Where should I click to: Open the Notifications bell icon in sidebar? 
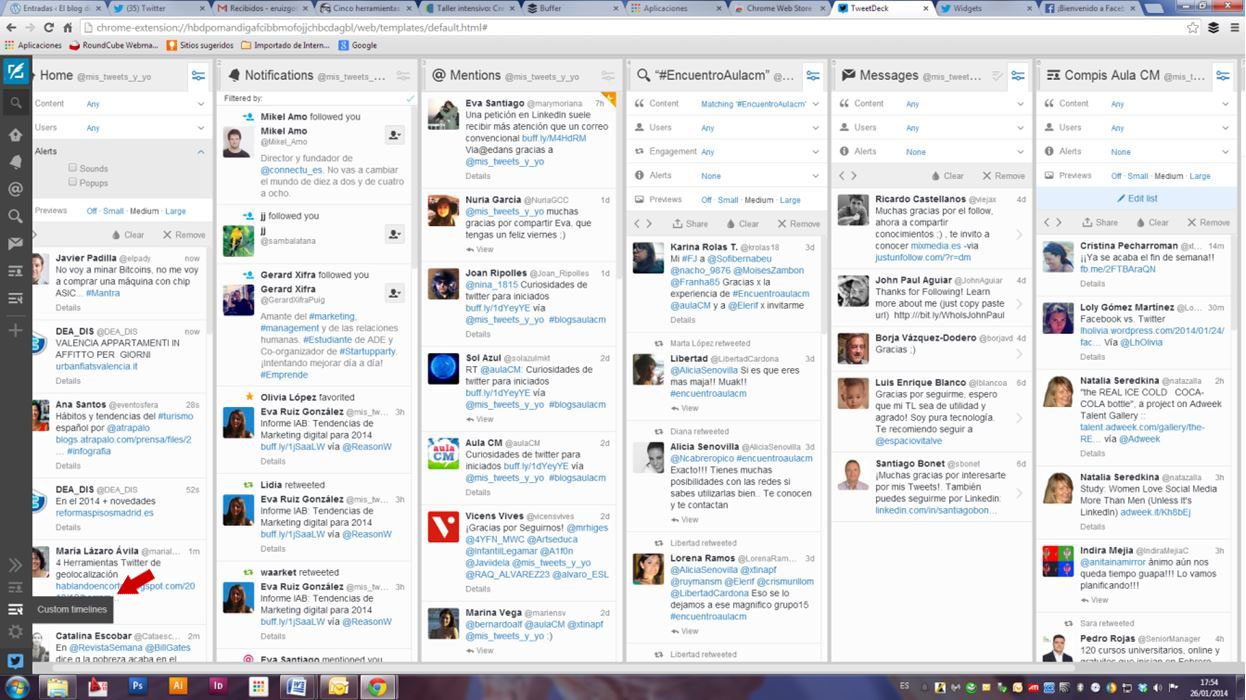click(16, 162)
